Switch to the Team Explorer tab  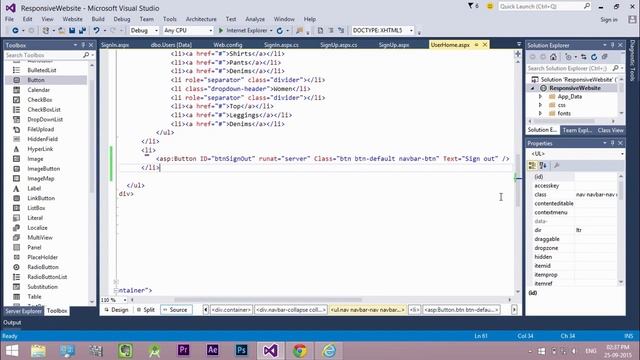[x=577, y=130]
